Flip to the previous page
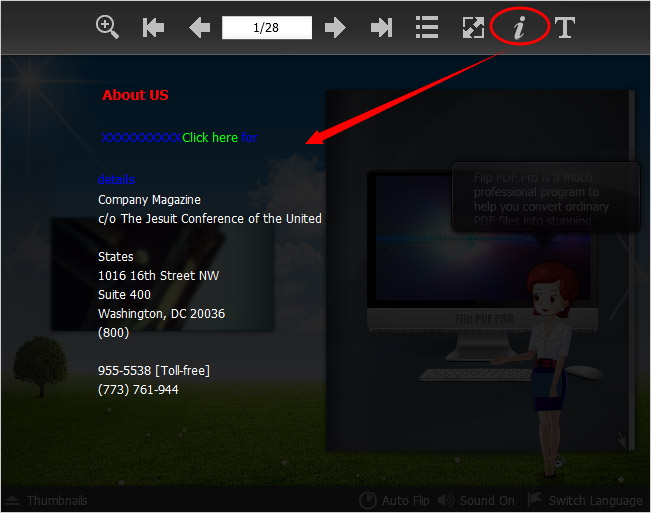Viewport: 651px width, 513px height. (x=199, y=28)
